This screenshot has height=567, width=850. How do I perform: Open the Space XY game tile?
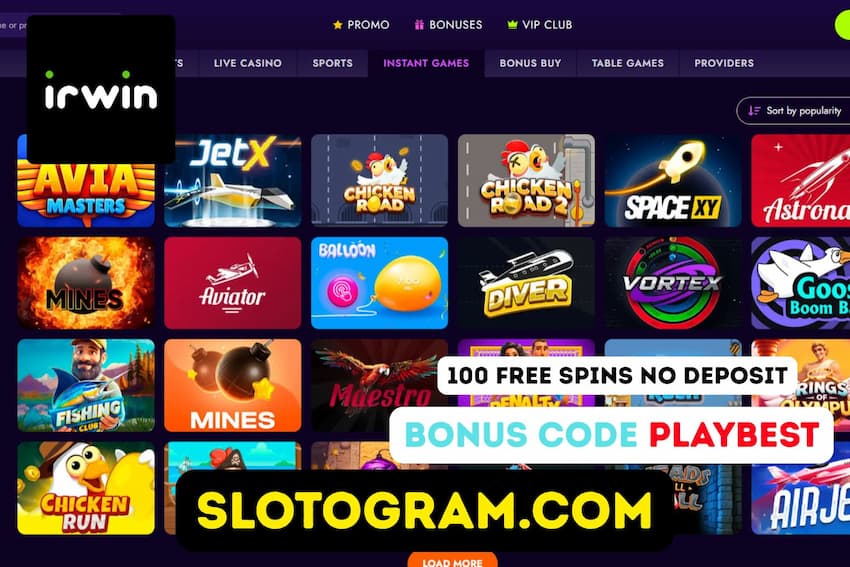click(x=673, y=181)
